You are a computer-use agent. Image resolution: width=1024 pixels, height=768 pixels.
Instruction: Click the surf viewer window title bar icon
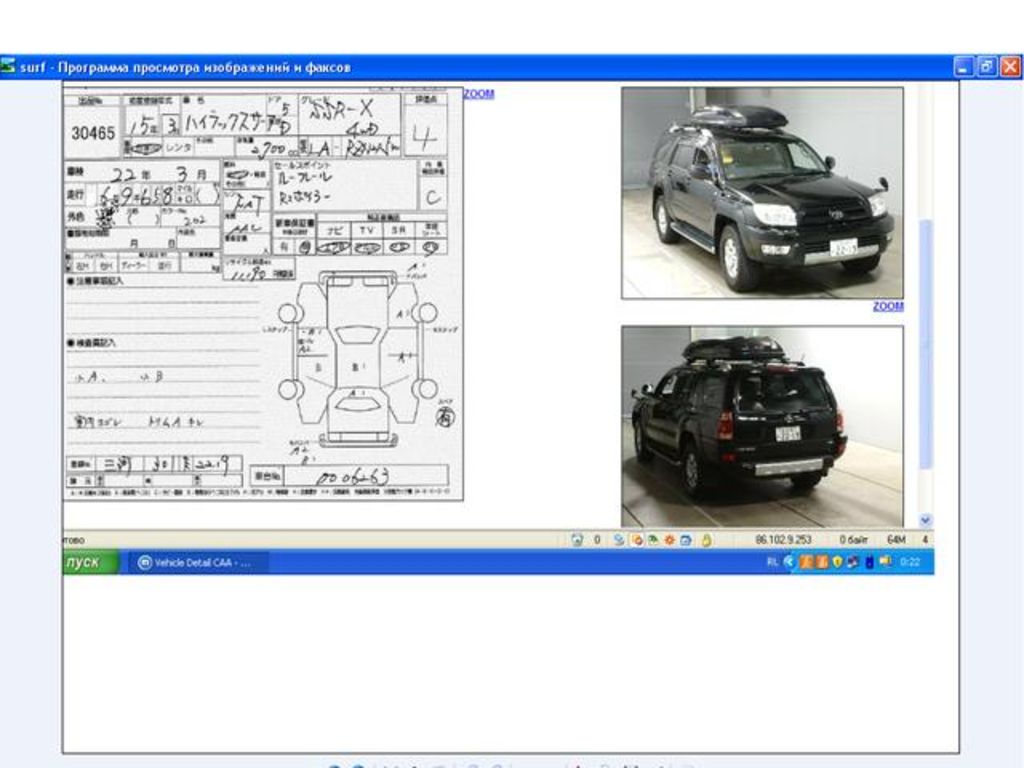point(8,66)
